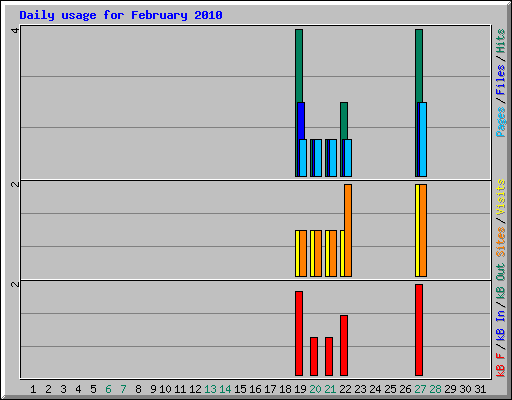Select the cyan Pages bar for day 20
The image size is (512, 400).
click(318, 158)
